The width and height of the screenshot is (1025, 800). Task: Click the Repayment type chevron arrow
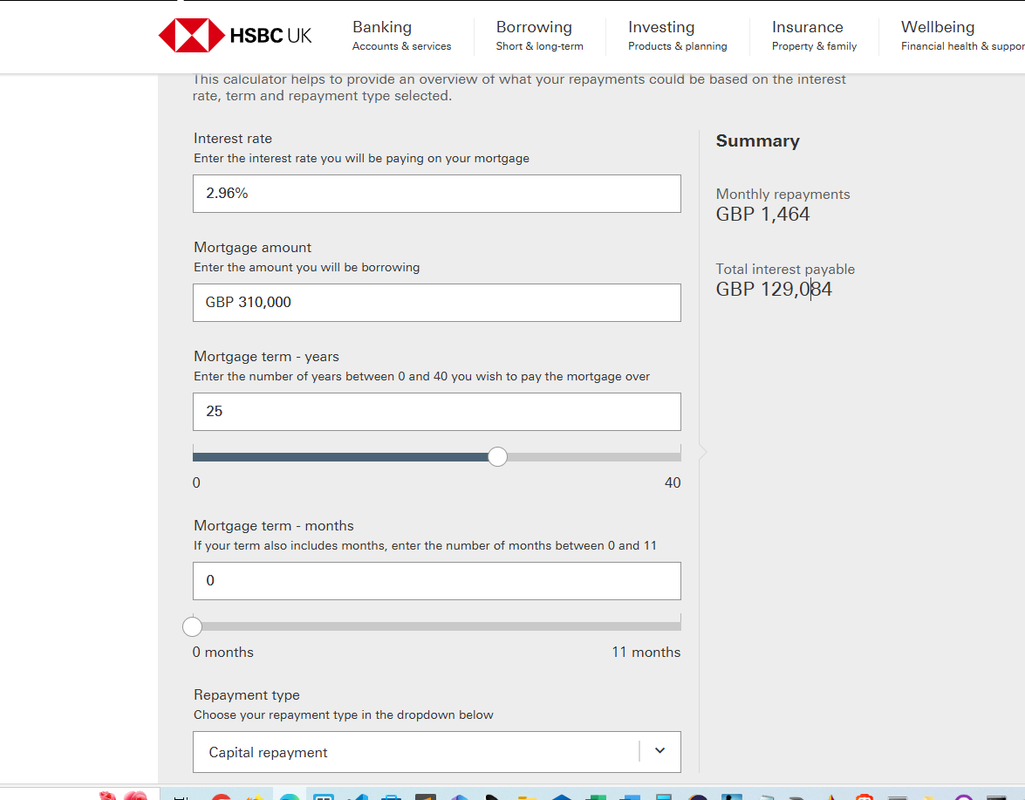point(660,751)
